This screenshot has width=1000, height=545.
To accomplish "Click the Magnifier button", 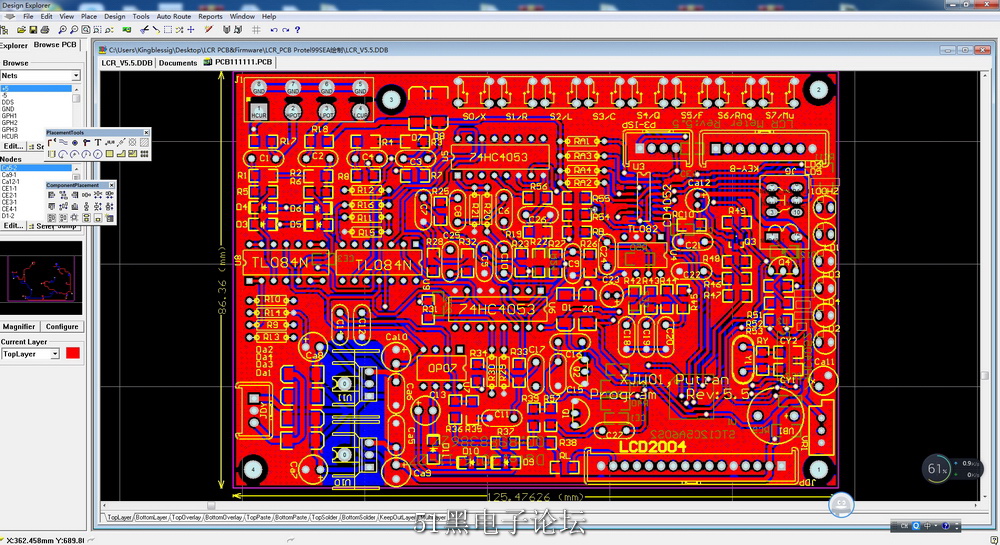I will [x=19, y=326].
